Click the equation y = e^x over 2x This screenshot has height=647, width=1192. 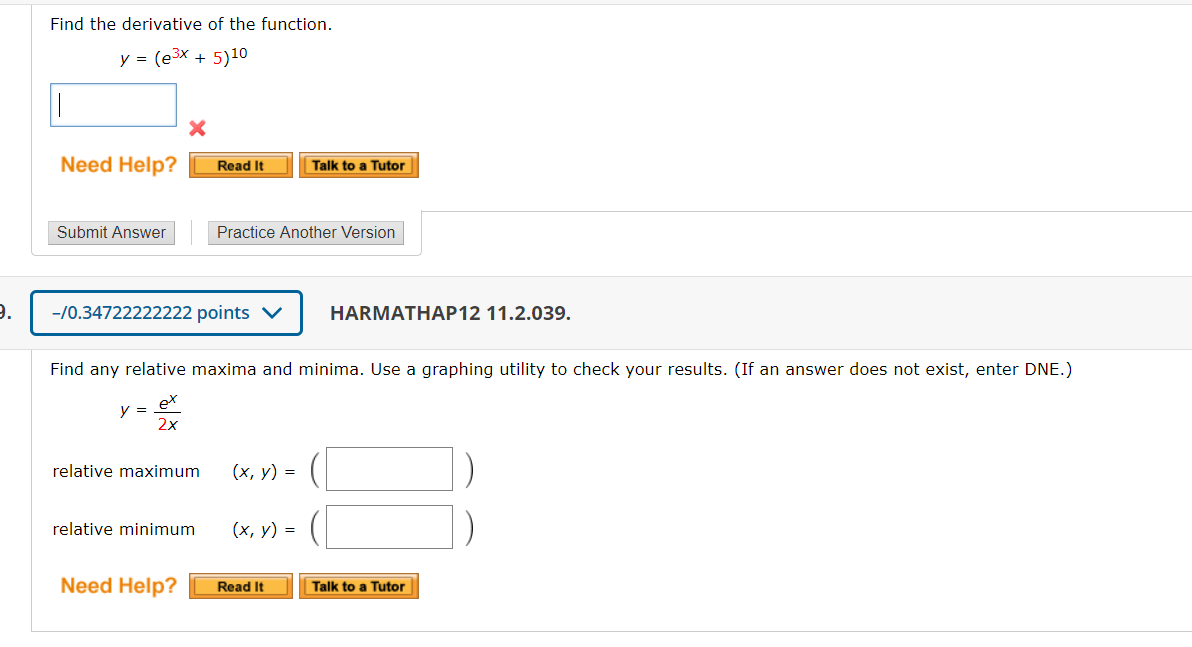tap(150, 410)
